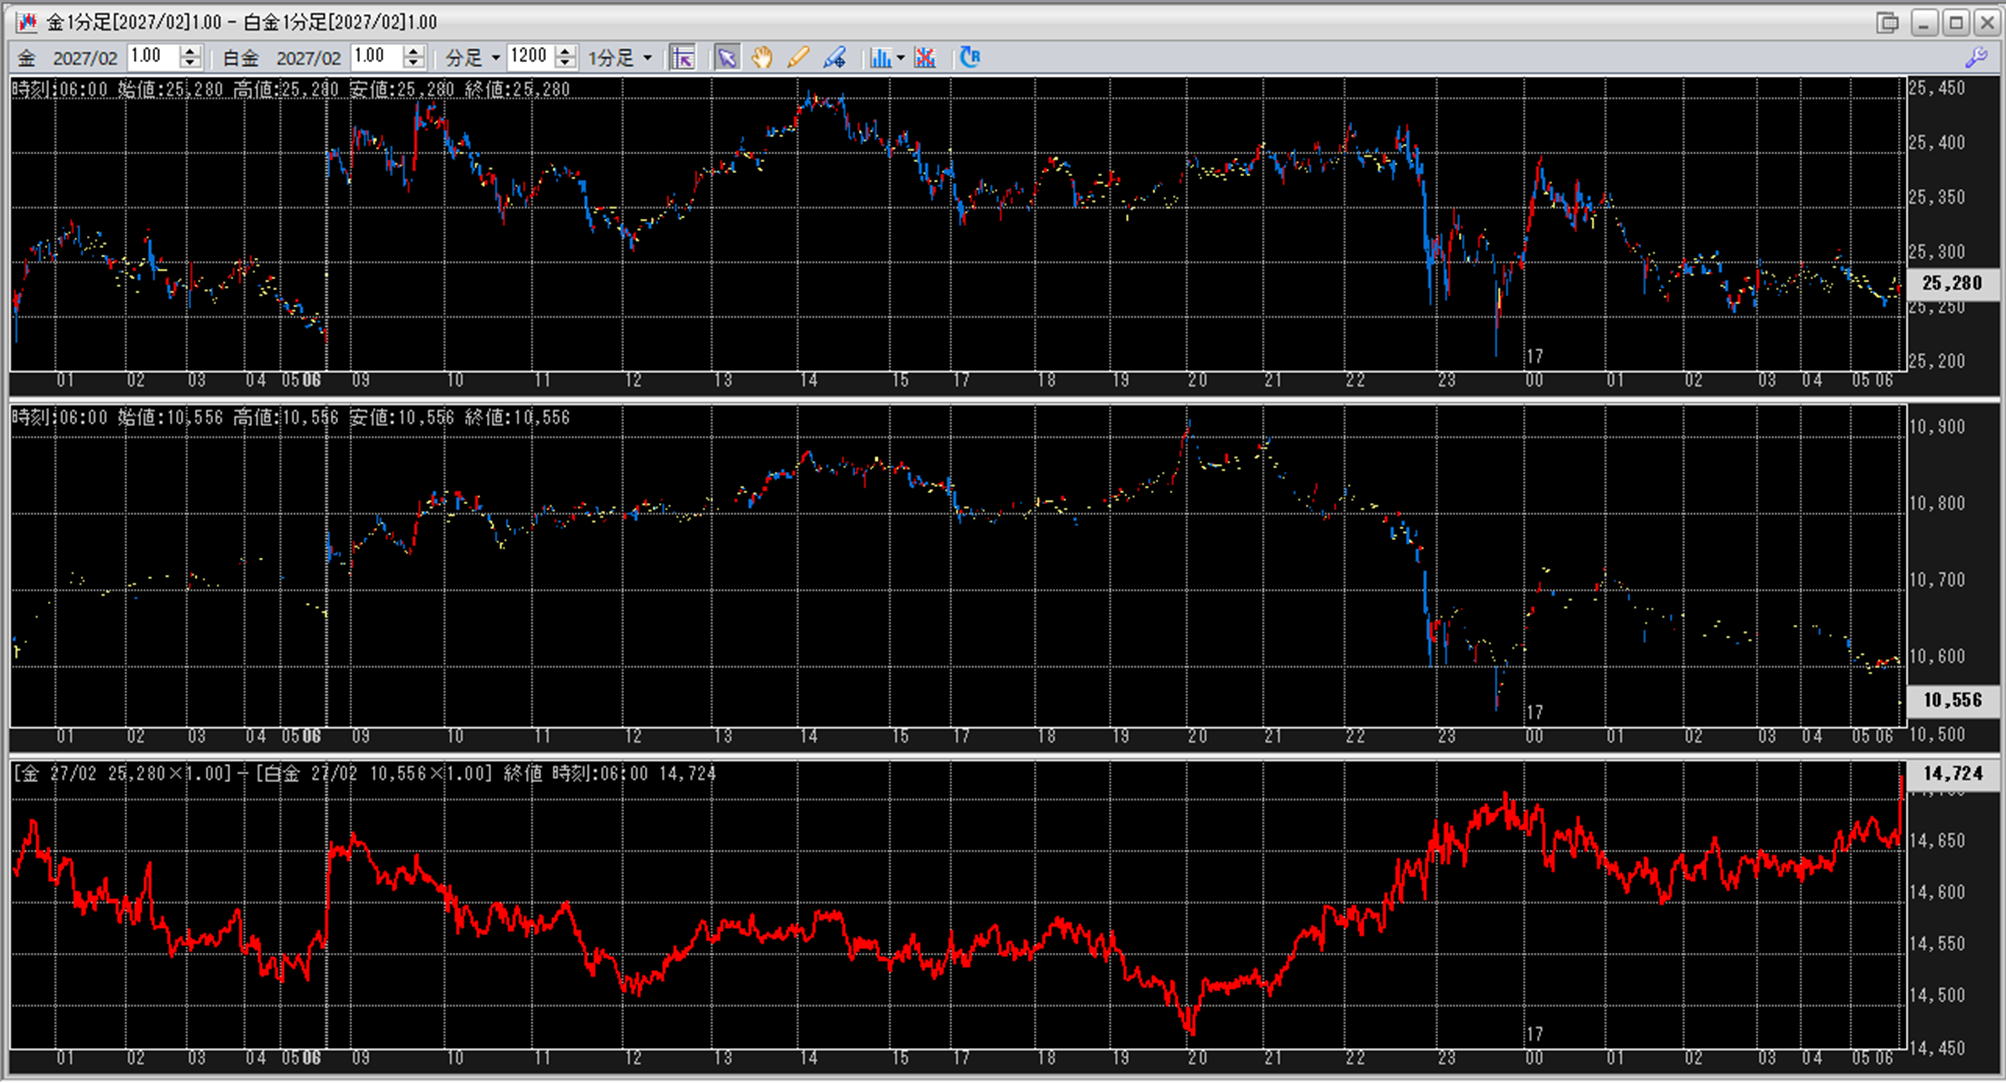This screenshot has width=2006, height=1083.
Task: Click the 14,724 spread price marker
Action: tap(1952, 773)
